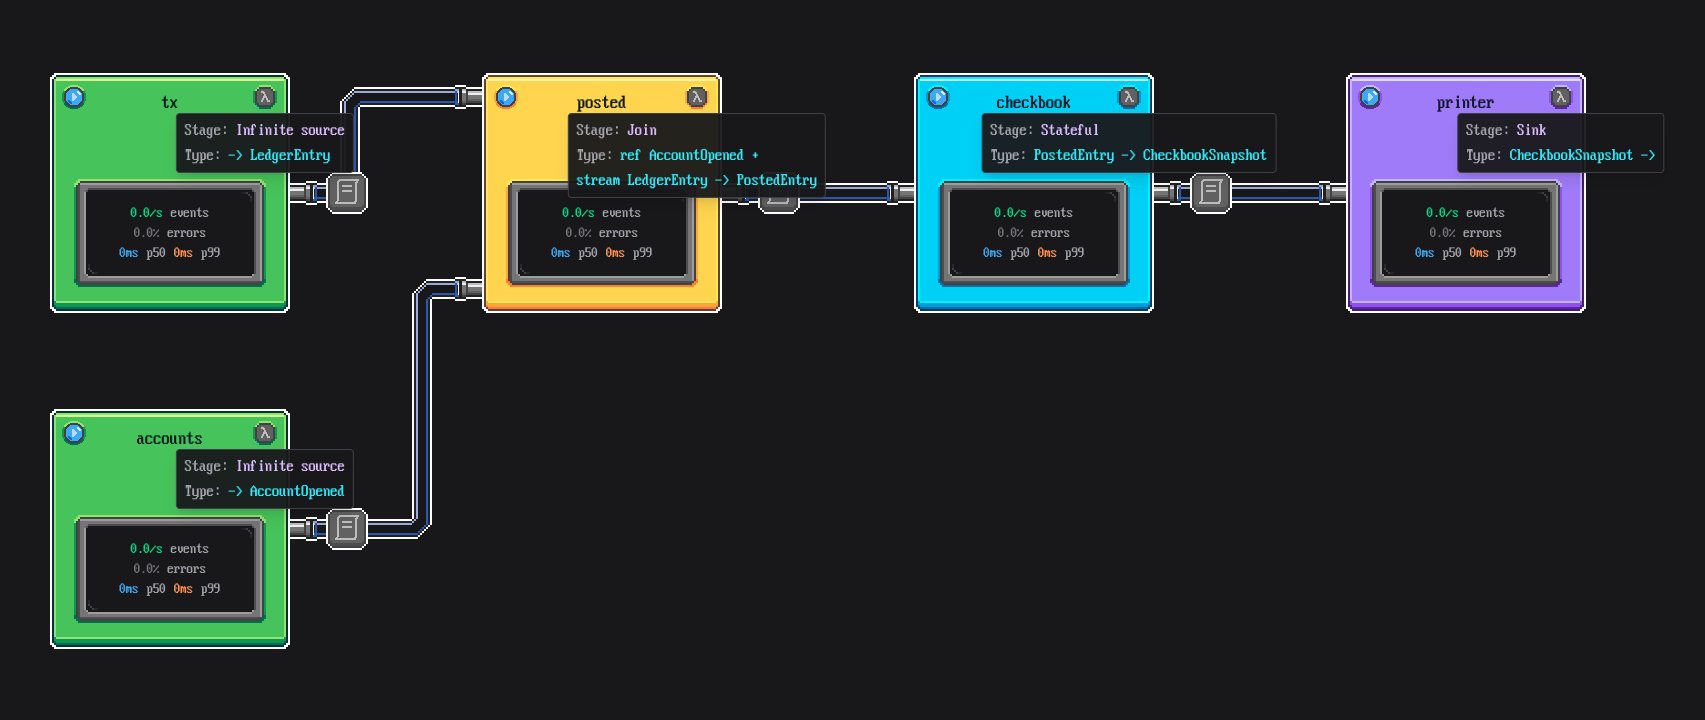
Task: Select the checkbook output document icon
Action: pyautogui.click(x=1211, y=192)
